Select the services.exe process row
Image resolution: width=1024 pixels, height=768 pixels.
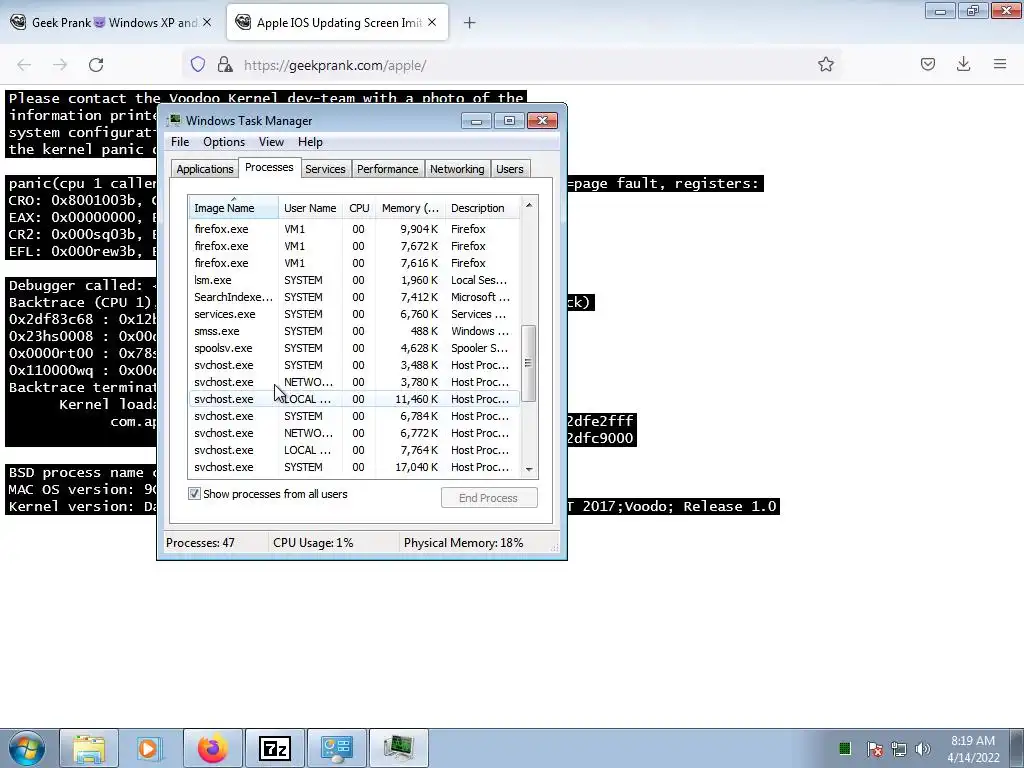[x=354, y=314]
